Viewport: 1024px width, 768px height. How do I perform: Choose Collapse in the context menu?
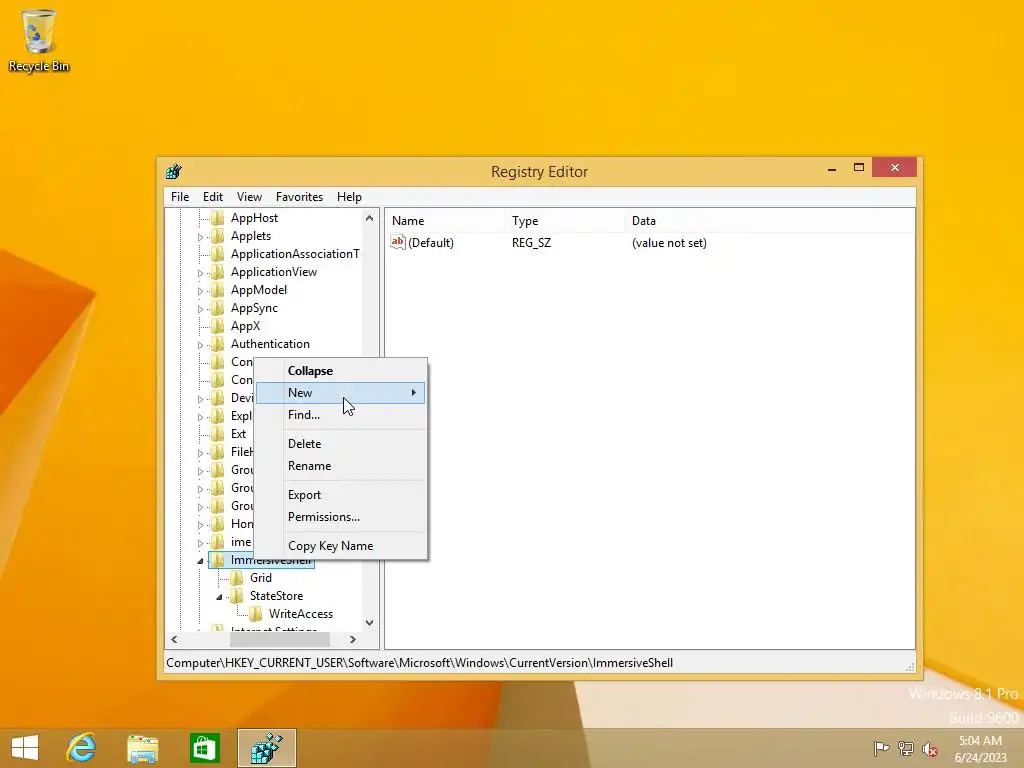pos(341,370)
